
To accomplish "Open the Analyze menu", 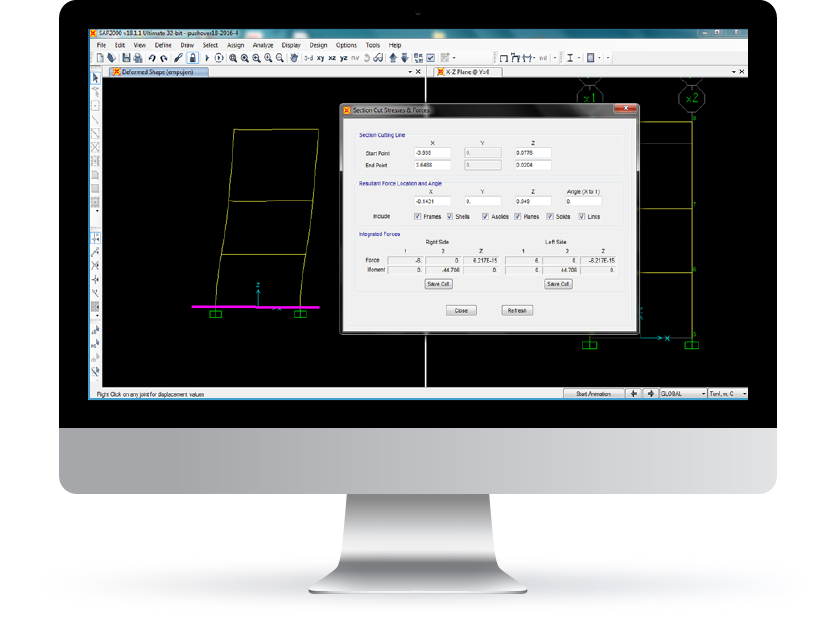I will point(263,45).
